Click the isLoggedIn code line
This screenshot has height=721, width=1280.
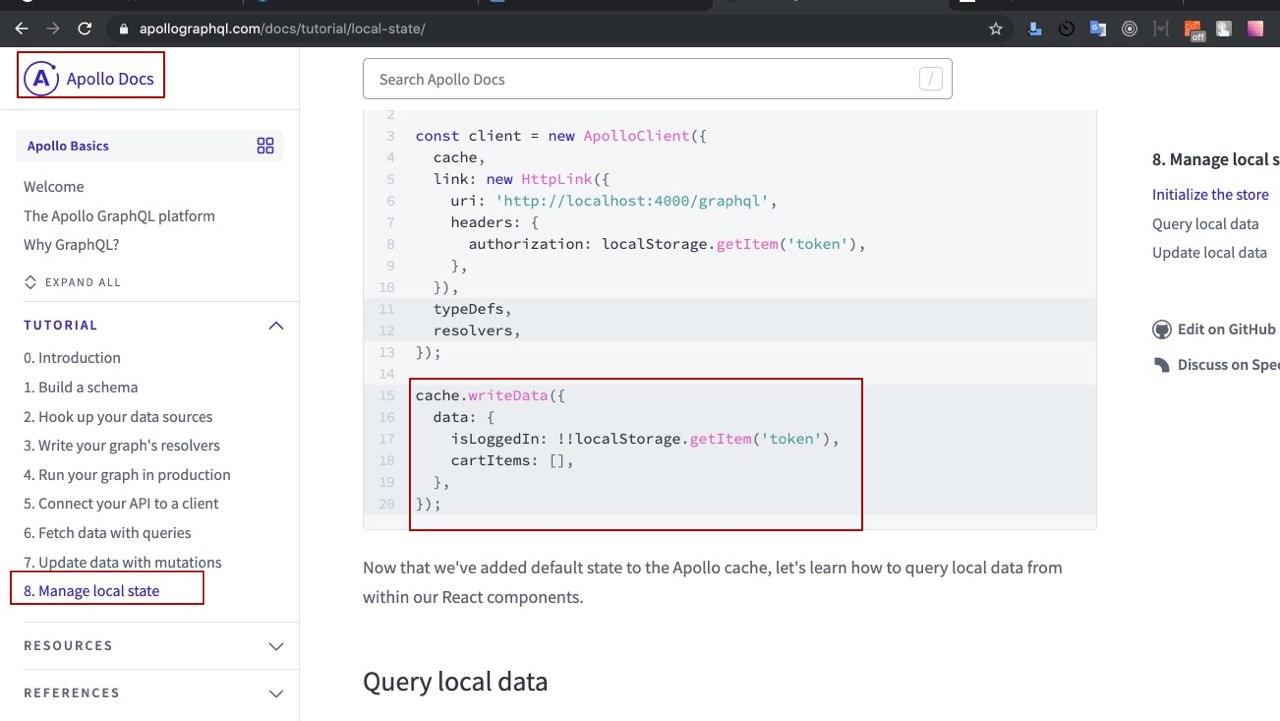click(x=645, y=439)
